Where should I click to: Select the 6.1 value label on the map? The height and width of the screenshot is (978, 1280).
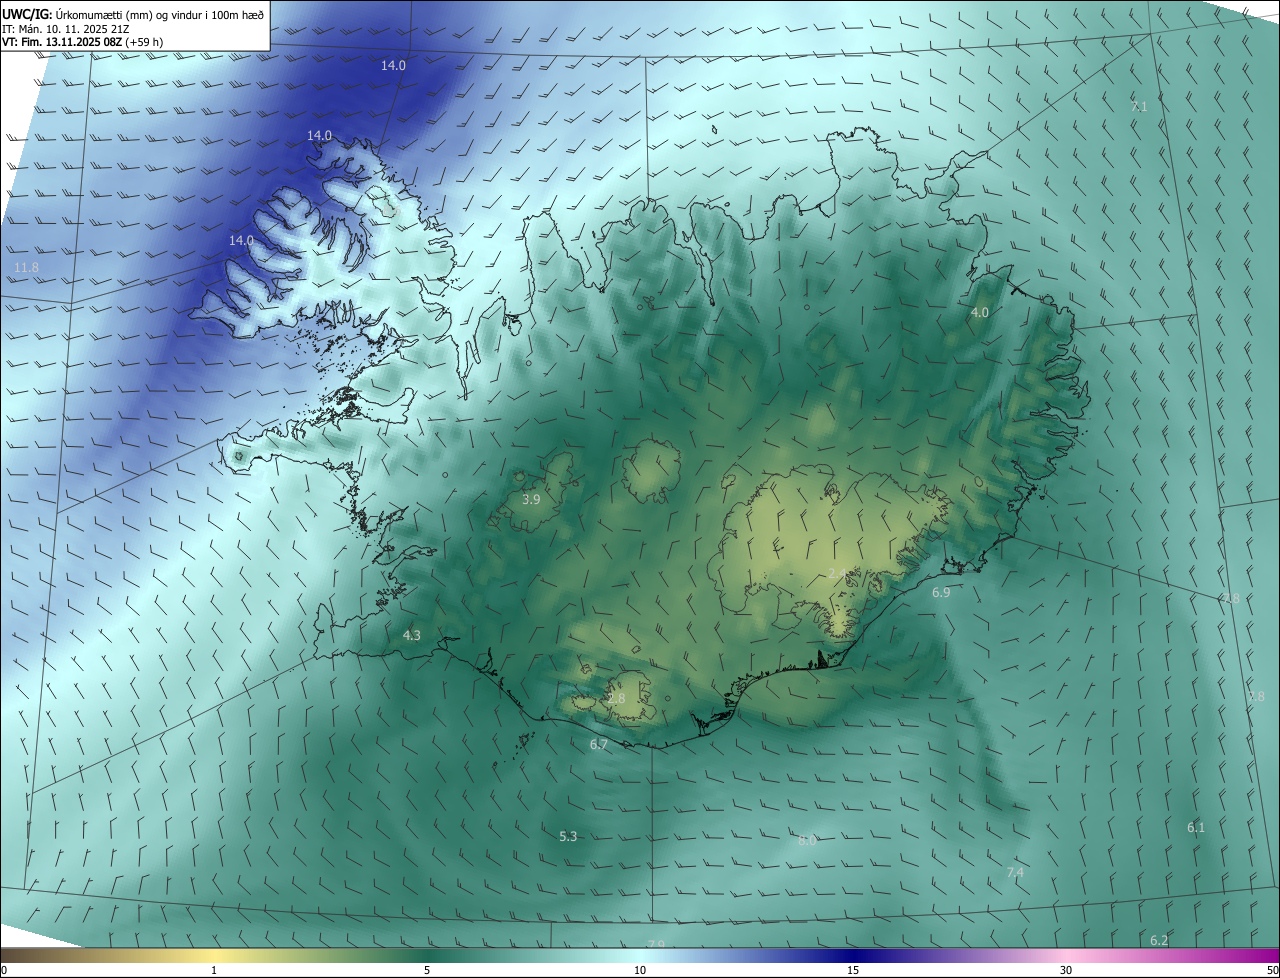(x=1196, y=827)
